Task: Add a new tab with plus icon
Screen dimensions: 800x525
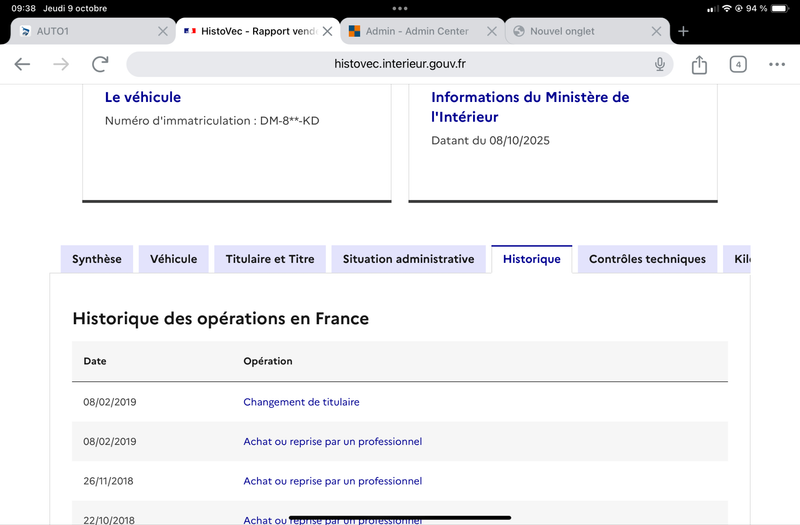Action: 684,31
